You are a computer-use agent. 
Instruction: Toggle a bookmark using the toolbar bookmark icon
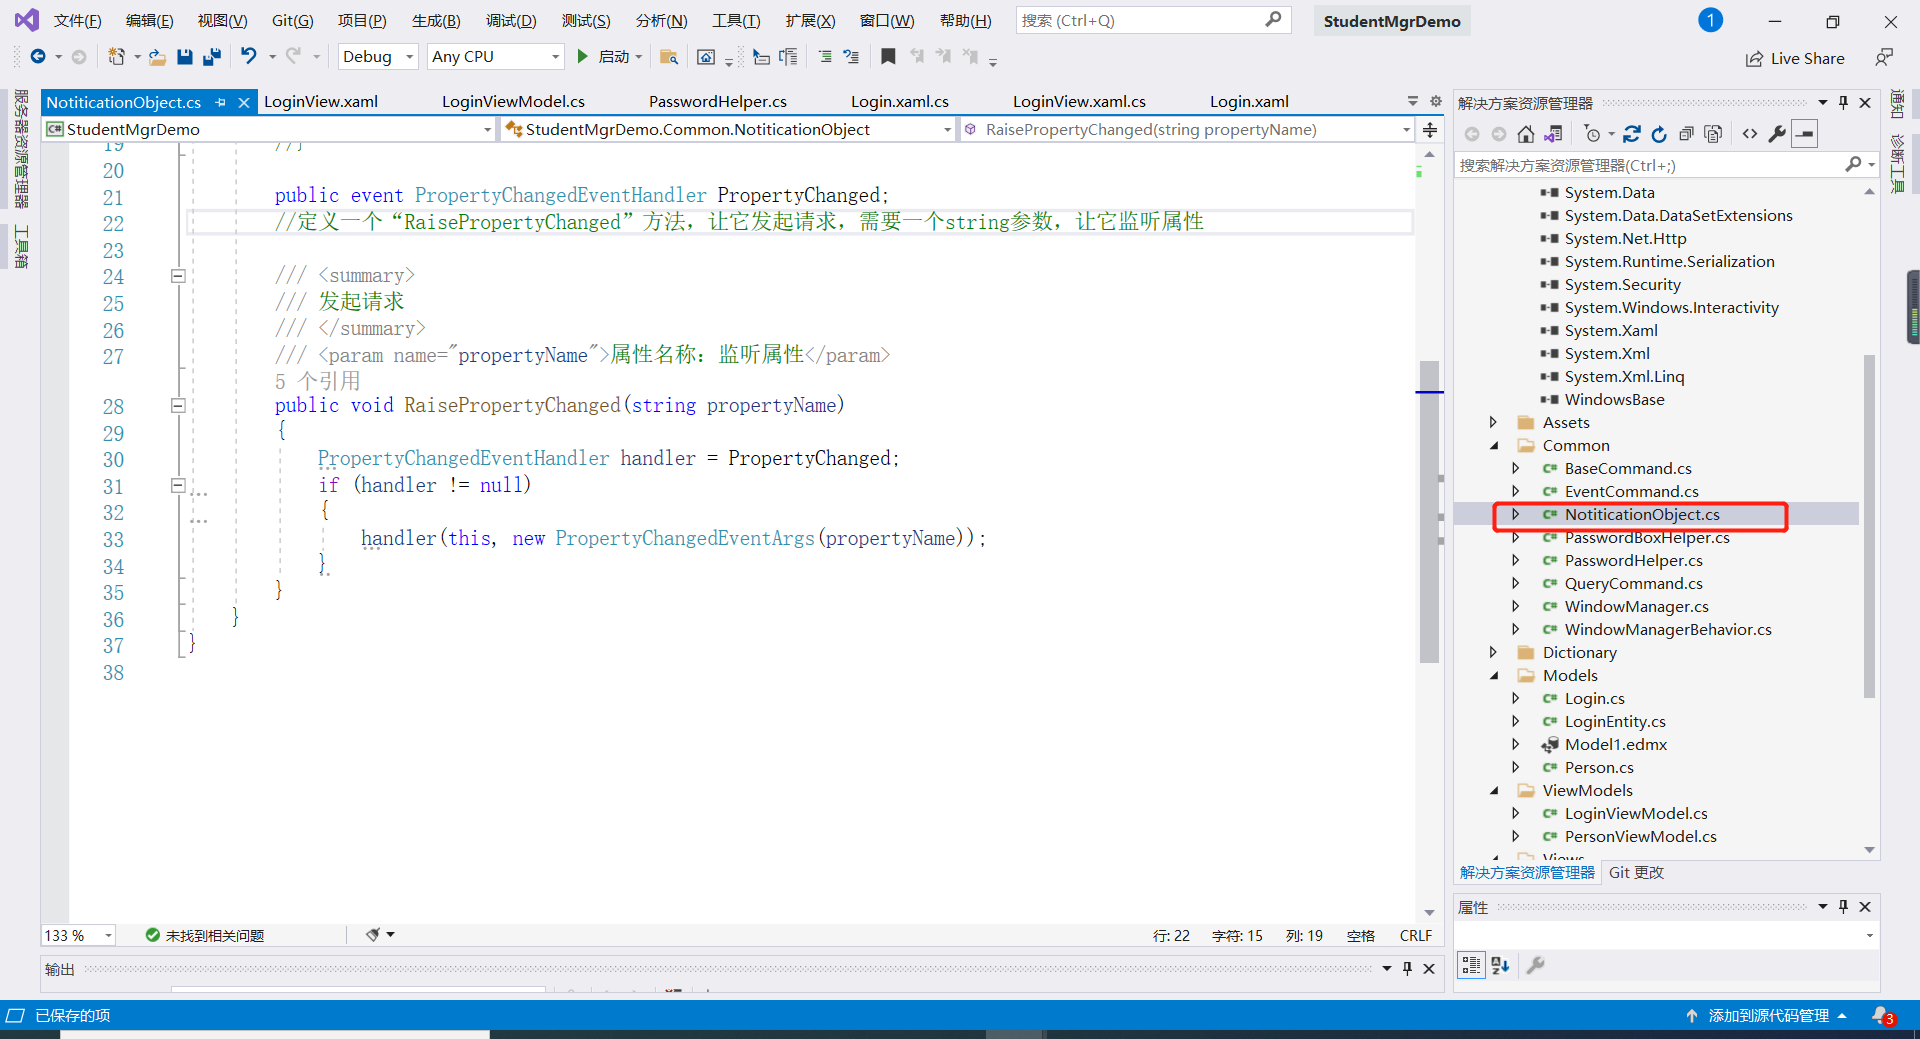point(887,56)
